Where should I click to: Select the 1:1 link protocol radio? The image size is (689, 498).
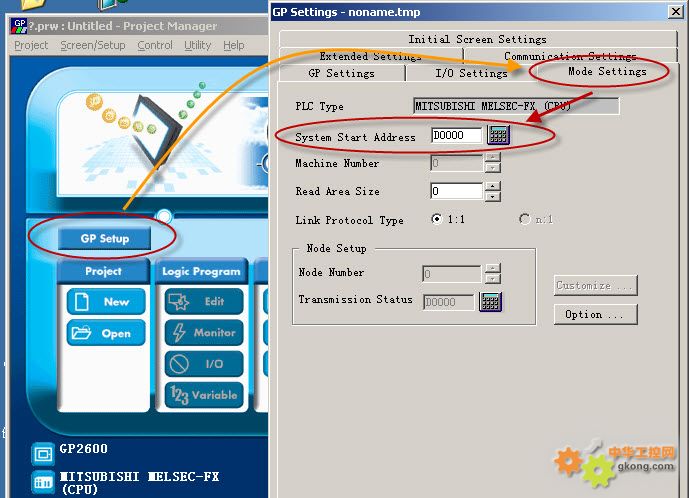(437, 218)
